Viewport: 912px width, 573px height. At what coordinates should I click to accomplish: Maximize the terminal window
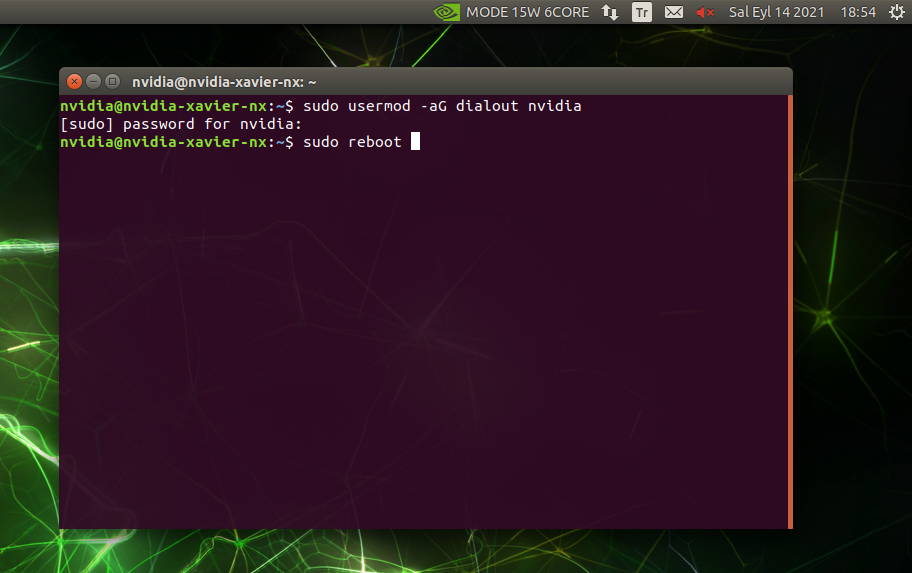click(113, 81)
